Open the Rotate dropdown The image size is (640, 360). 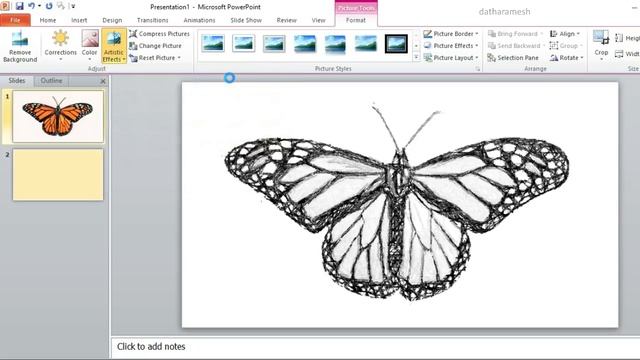[x=567, y=58]
